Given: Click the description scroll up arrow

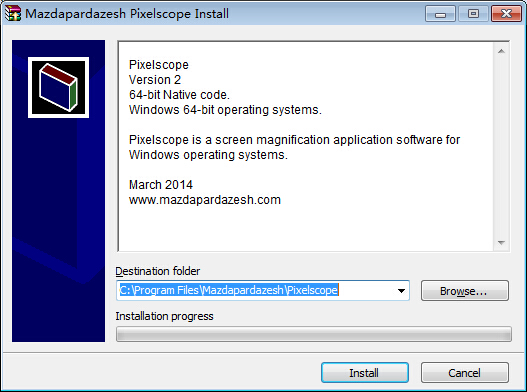Looking at the screenshot, I should pyautogui.click(x=501, y=51).
